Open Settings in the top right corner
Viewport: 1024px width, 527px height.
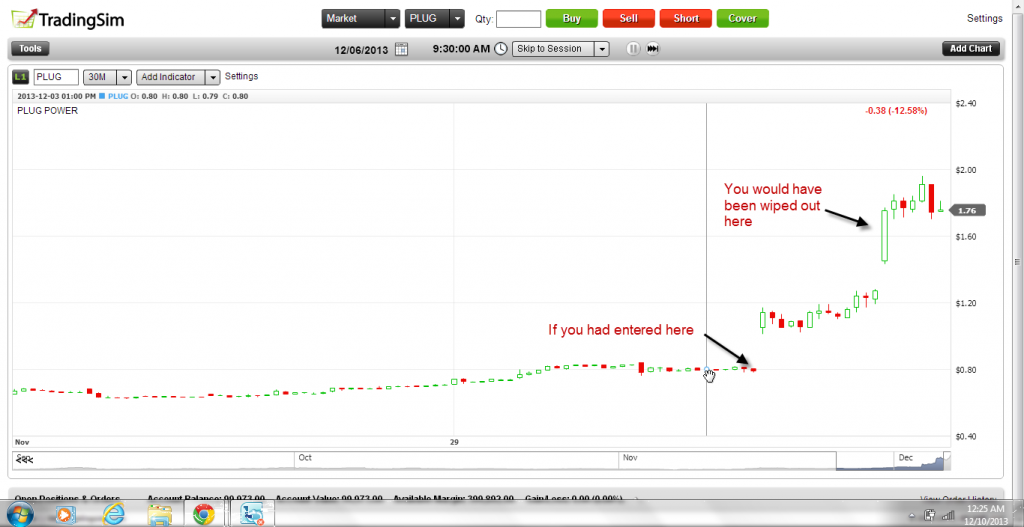click(984, 18)
